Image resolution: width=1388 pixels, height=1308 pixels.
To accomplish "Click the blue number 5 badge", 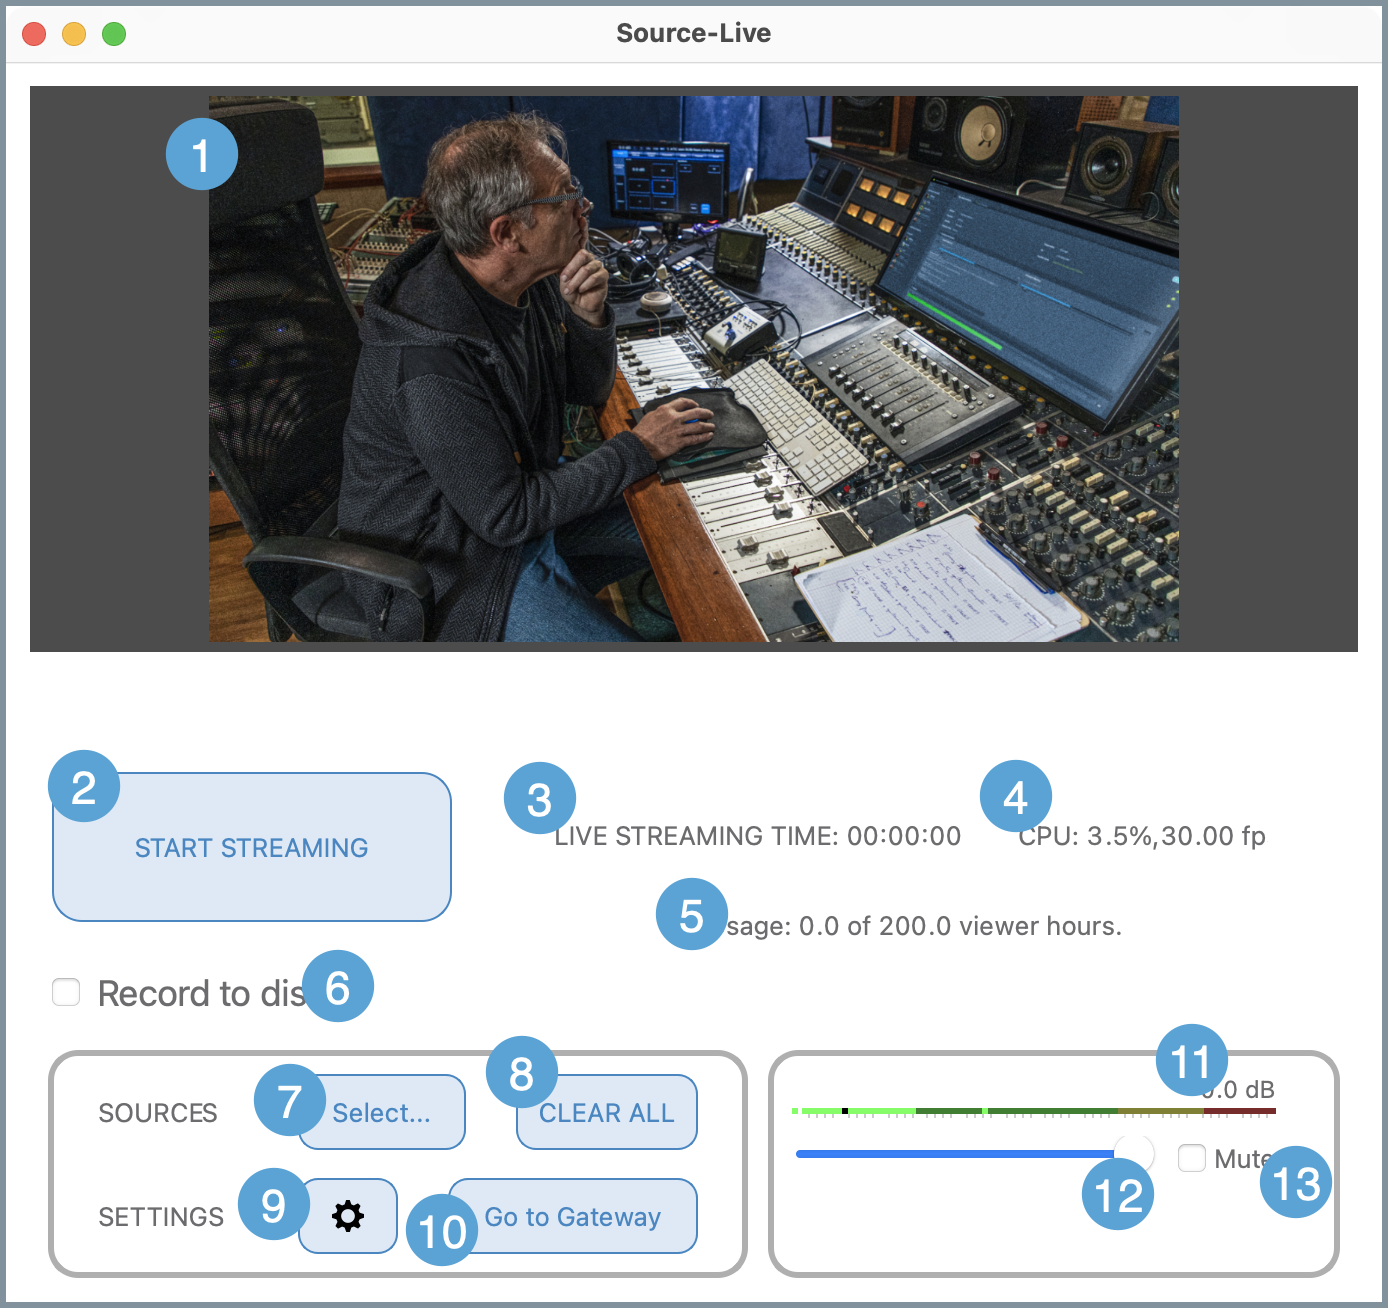I will pos(691,914).
